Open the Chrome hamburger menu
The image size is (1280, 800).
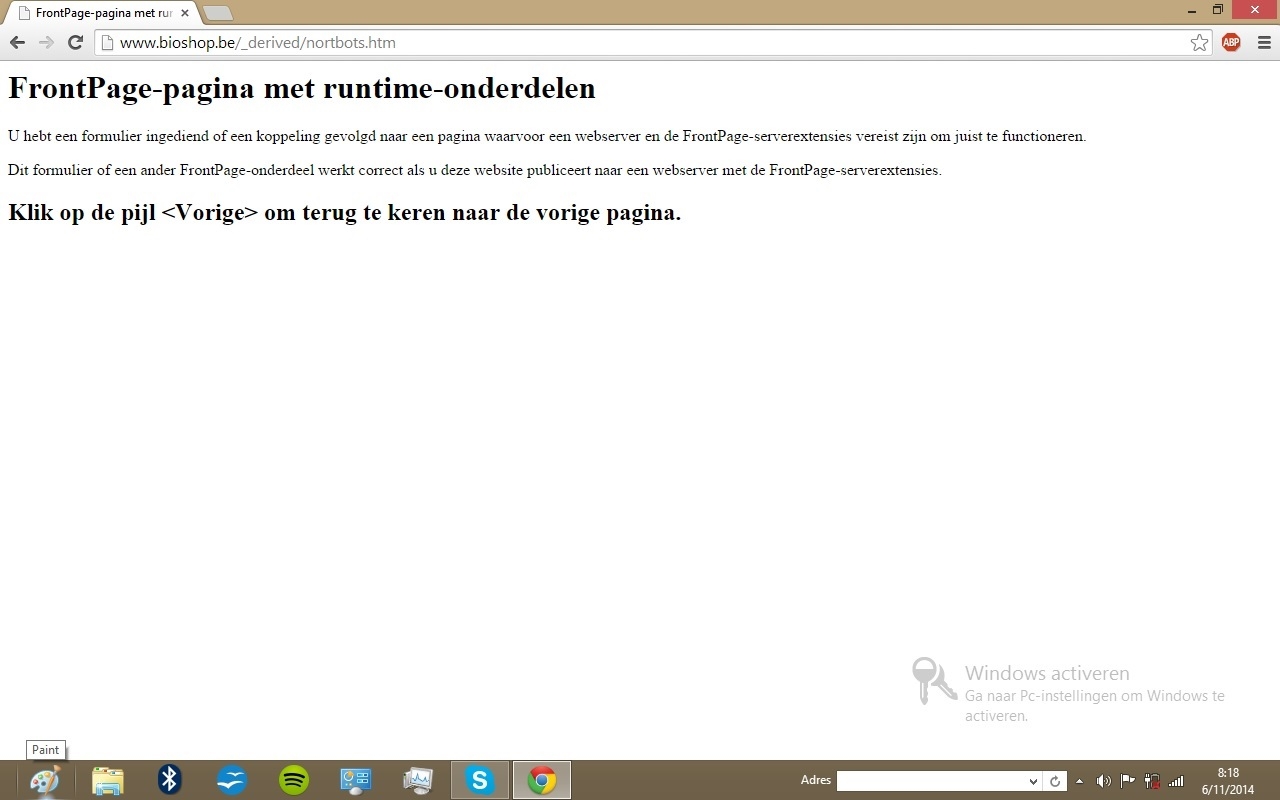(x=1264, y=42)
